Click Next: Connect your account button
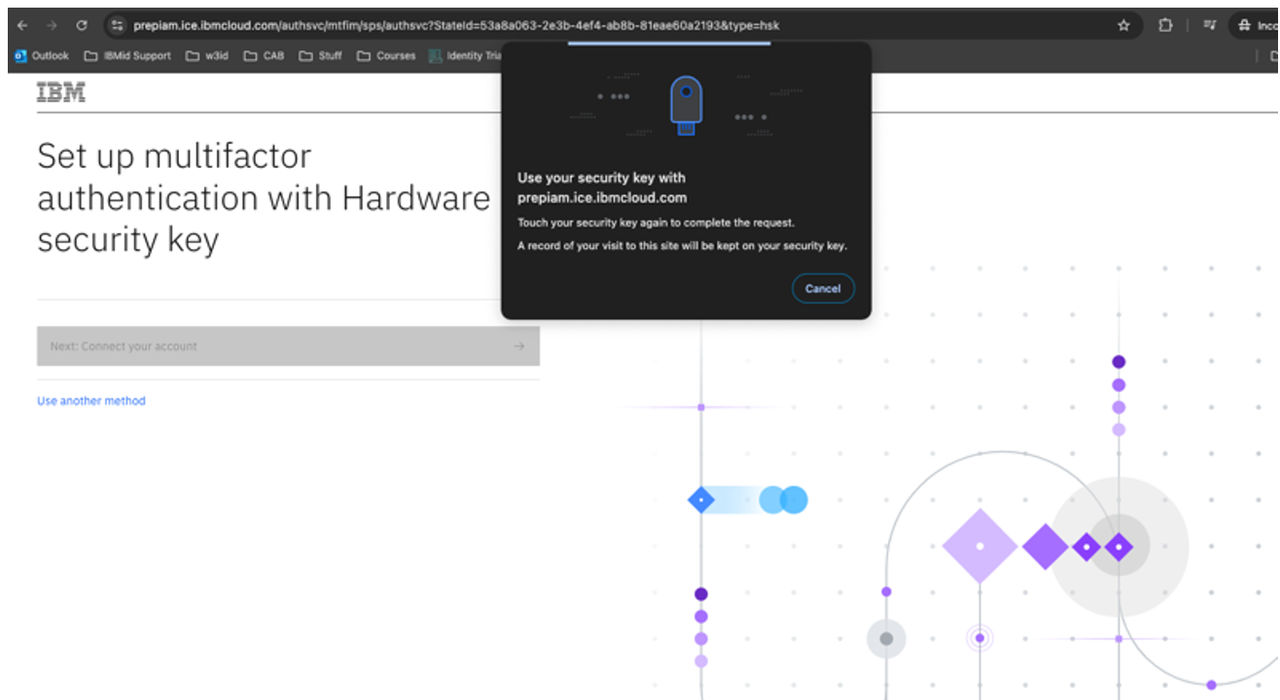This screenshot has height=700, width=1280. pyautogui.click(x=288, y=346)
